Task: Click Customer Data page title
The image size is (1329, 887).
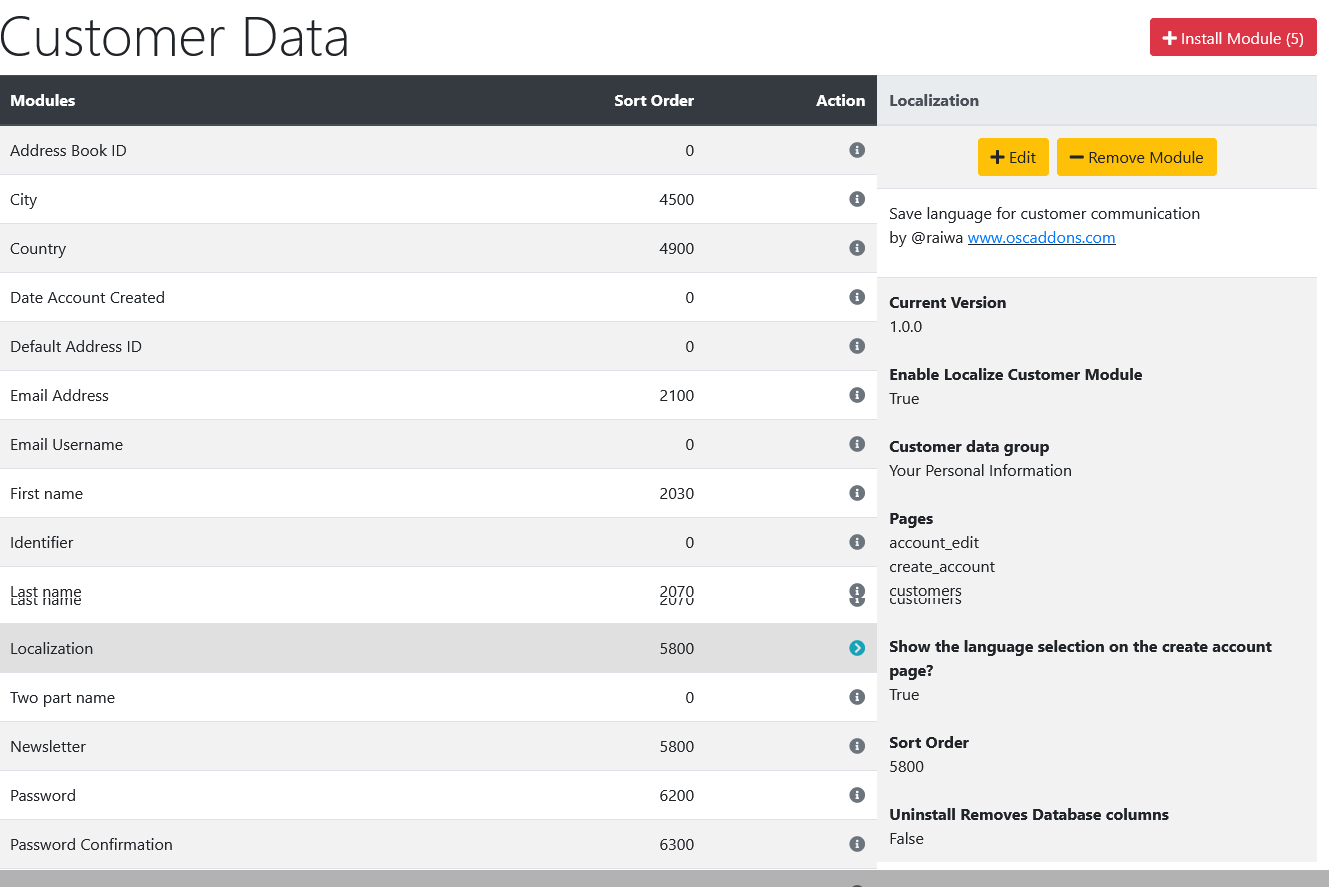Action: [175, 38]
